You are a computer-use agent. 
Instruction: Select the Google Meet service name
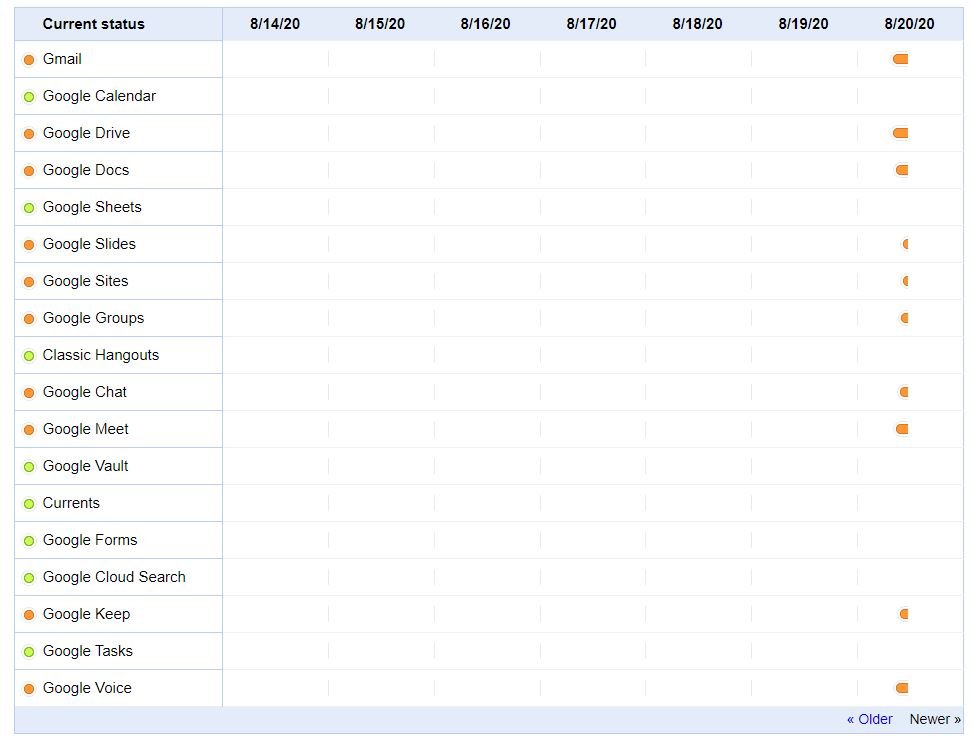click(85, 429)
